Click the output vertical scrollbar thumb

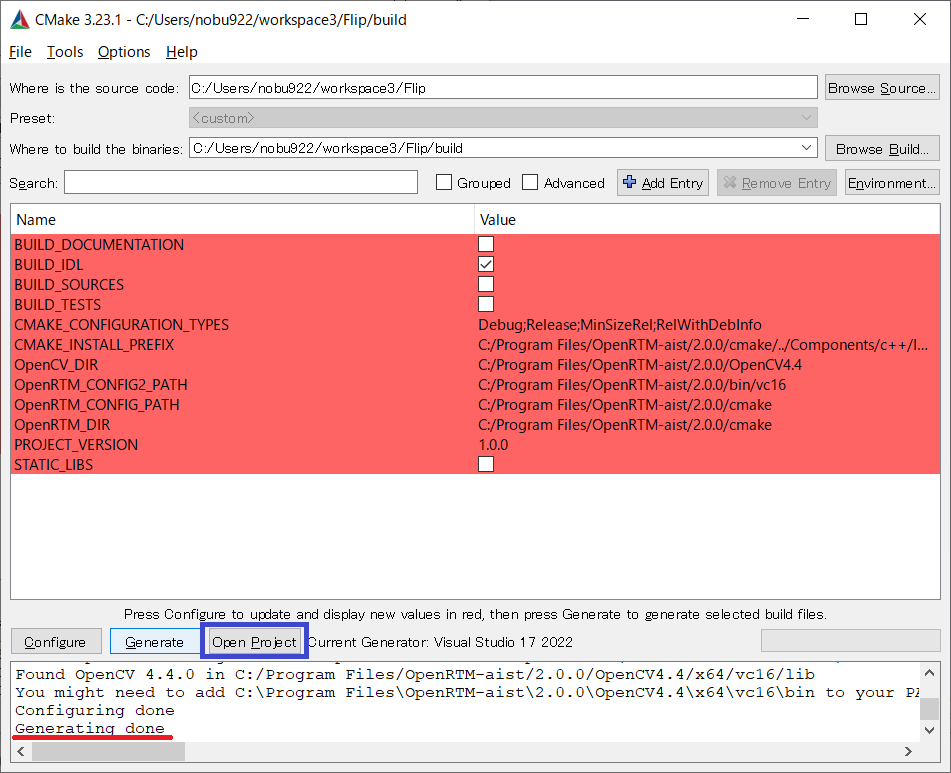[929, 709]
